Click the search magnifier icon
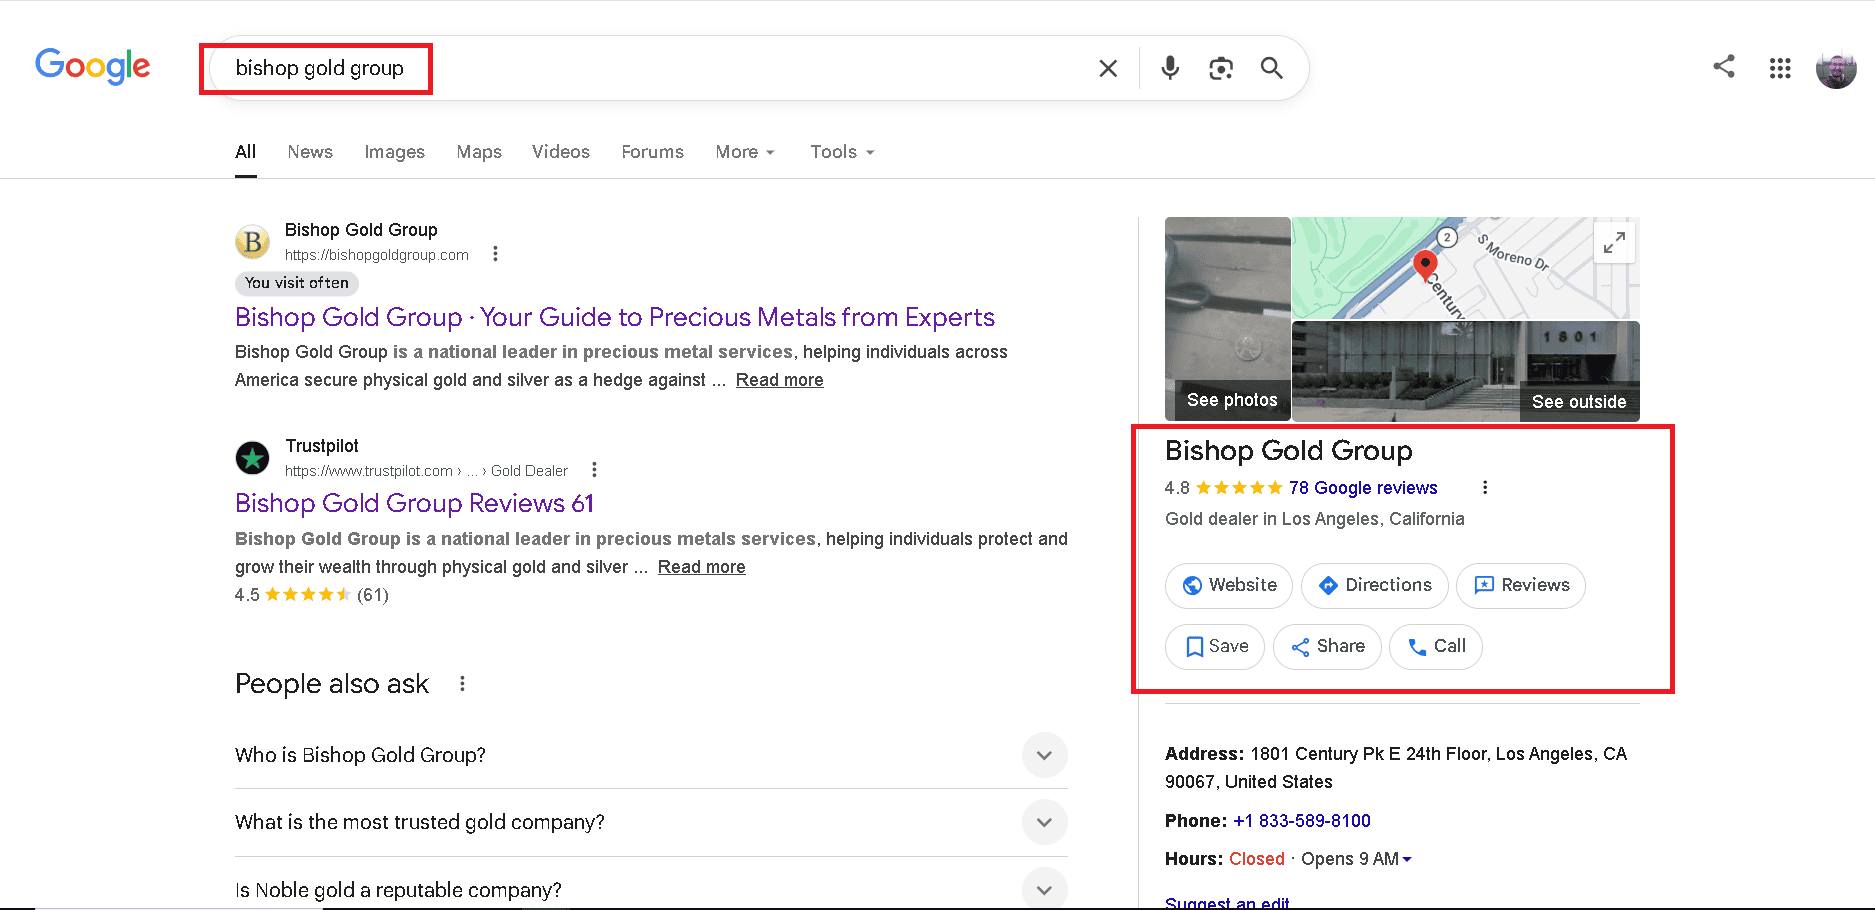Viewport: 1875px width, 910px height. (1271, 68)
